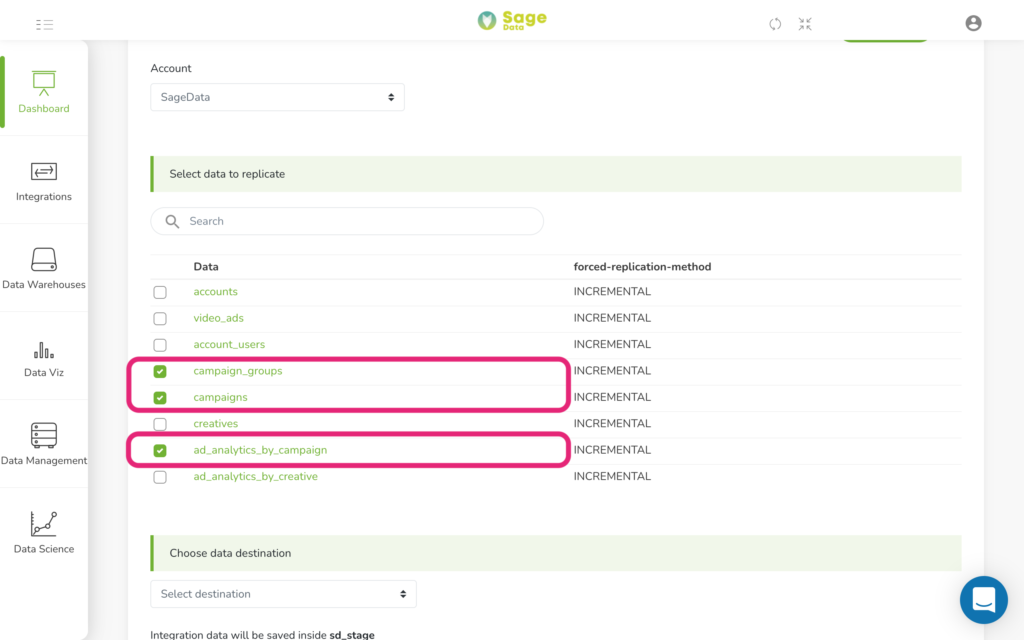Open the ad_analytics_by_creative data link
Image resolution: width=1024 pixels, height=640 pixels.
click(255, 477)
